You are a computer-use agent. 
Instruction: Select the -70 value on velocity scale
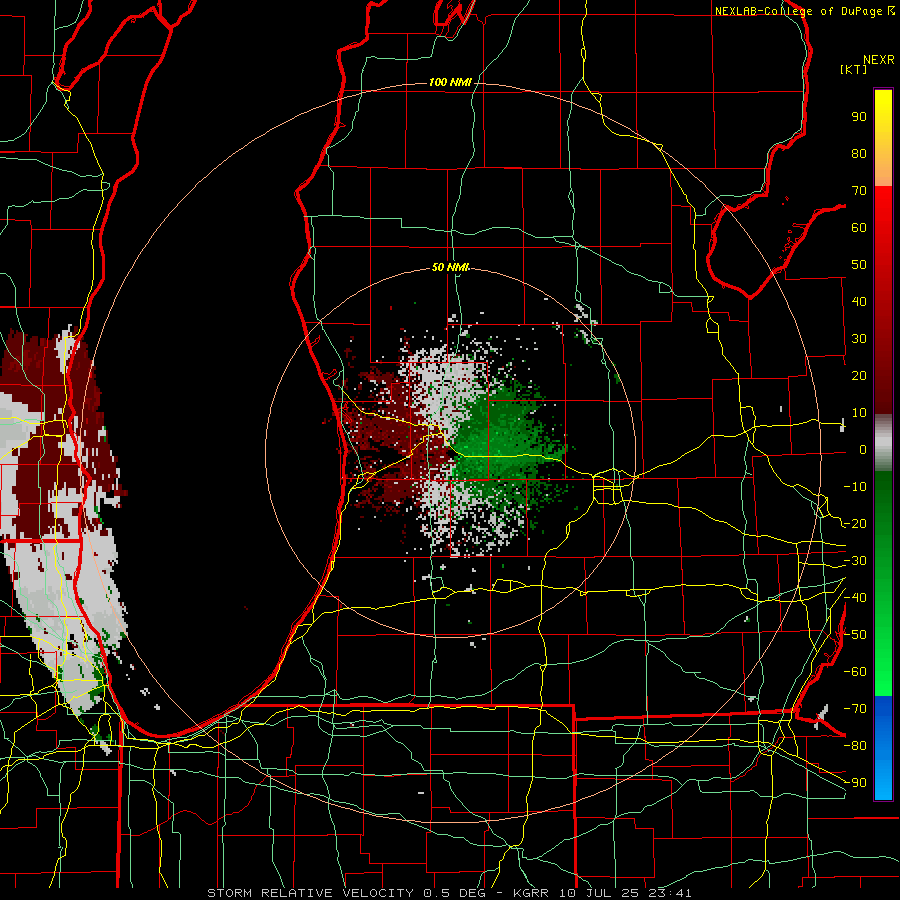click(x=855, y=708)
